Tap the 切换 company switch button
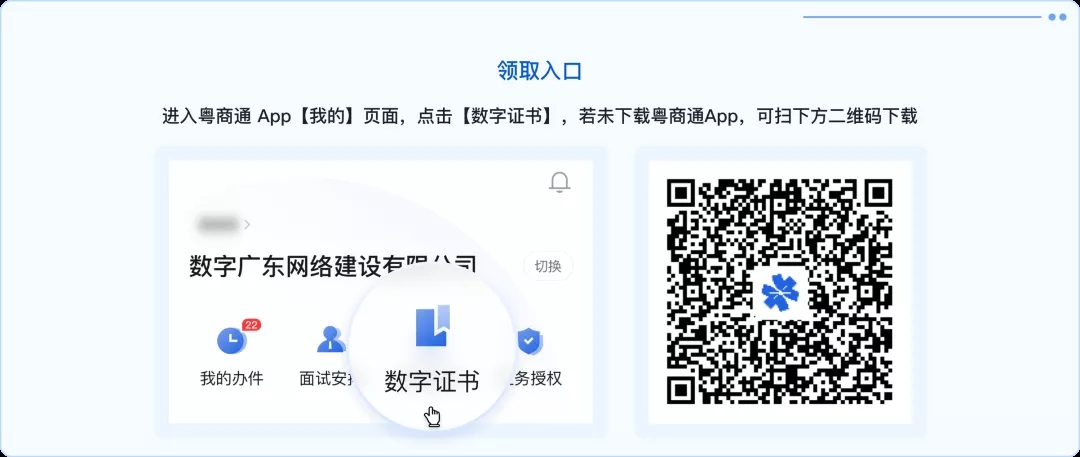The width and height of the screenshot is (1080, 457). click(x=548, y=267)
